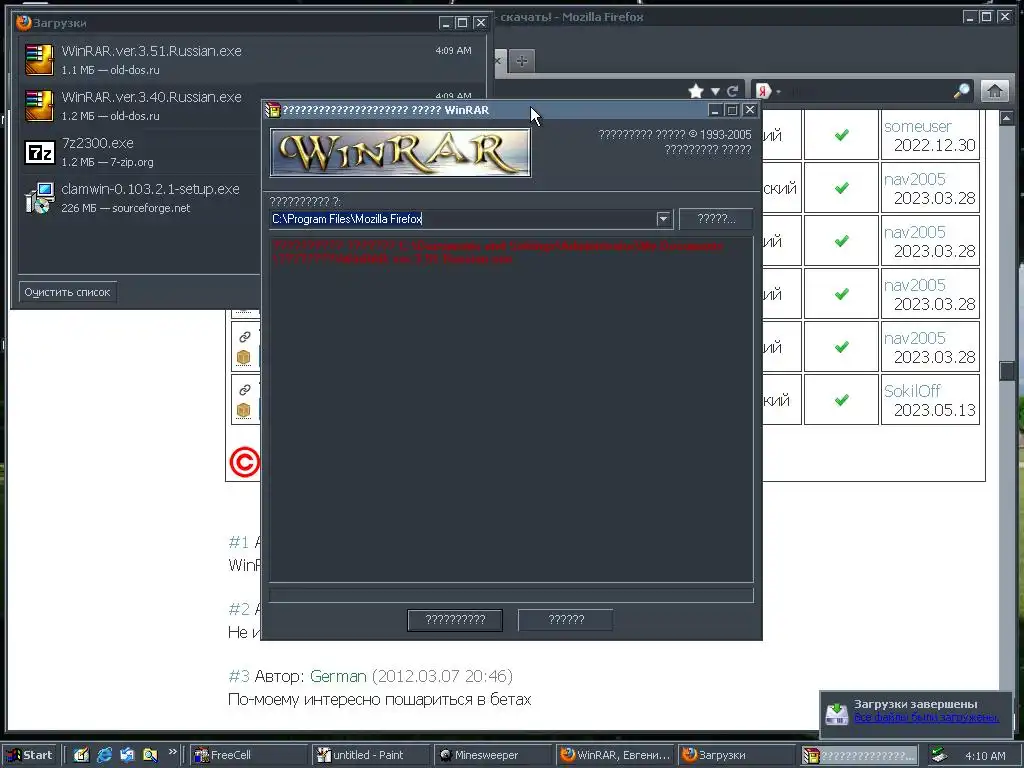The height and width of the screenshot is (768, 1024).
Task: Click the first quick launch icon beside Start
Action: (x=81, y=755)
